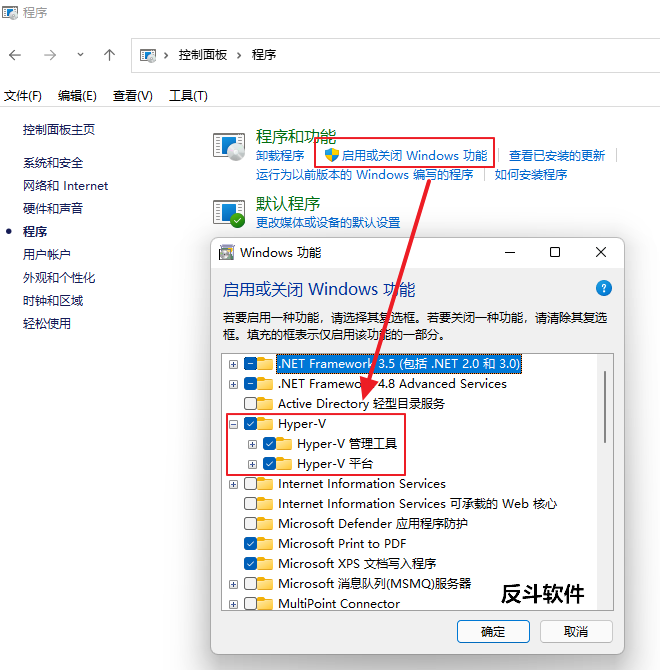Uncheck the Hyper-V checkbox
The height and width of the screenshot is (670, 660).
[x=250, y=424]
